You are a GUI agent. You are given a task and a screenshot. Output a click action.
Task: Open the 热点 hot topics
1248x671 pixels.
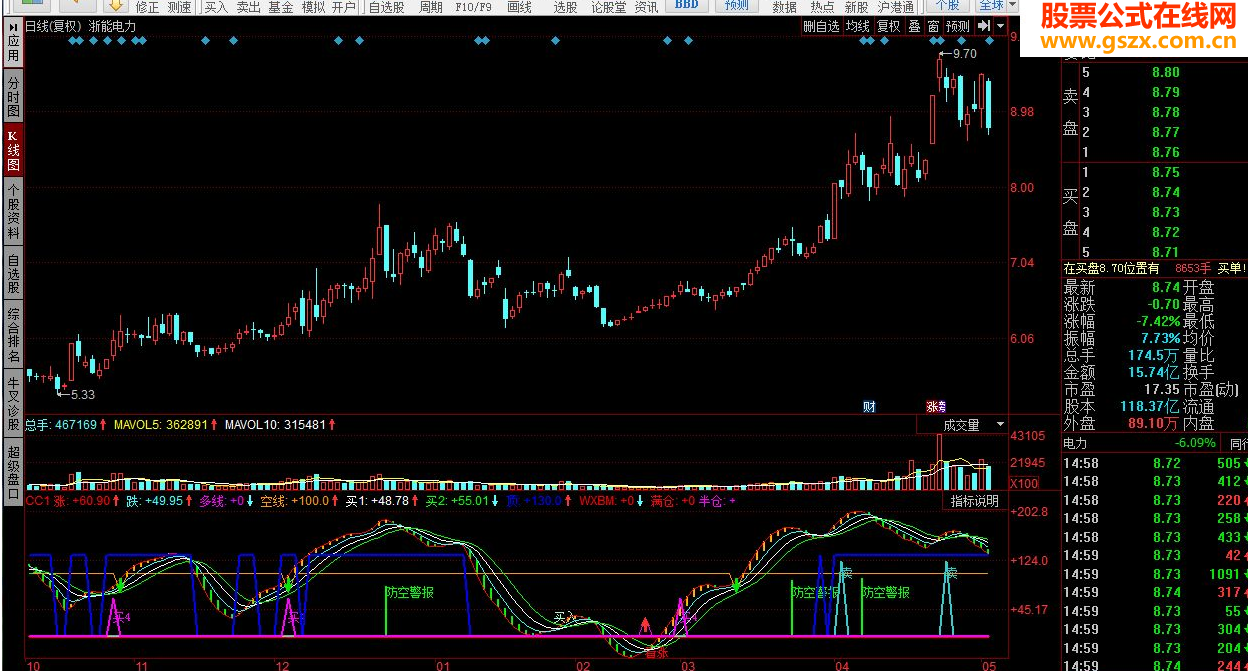[x=822, y=6]
